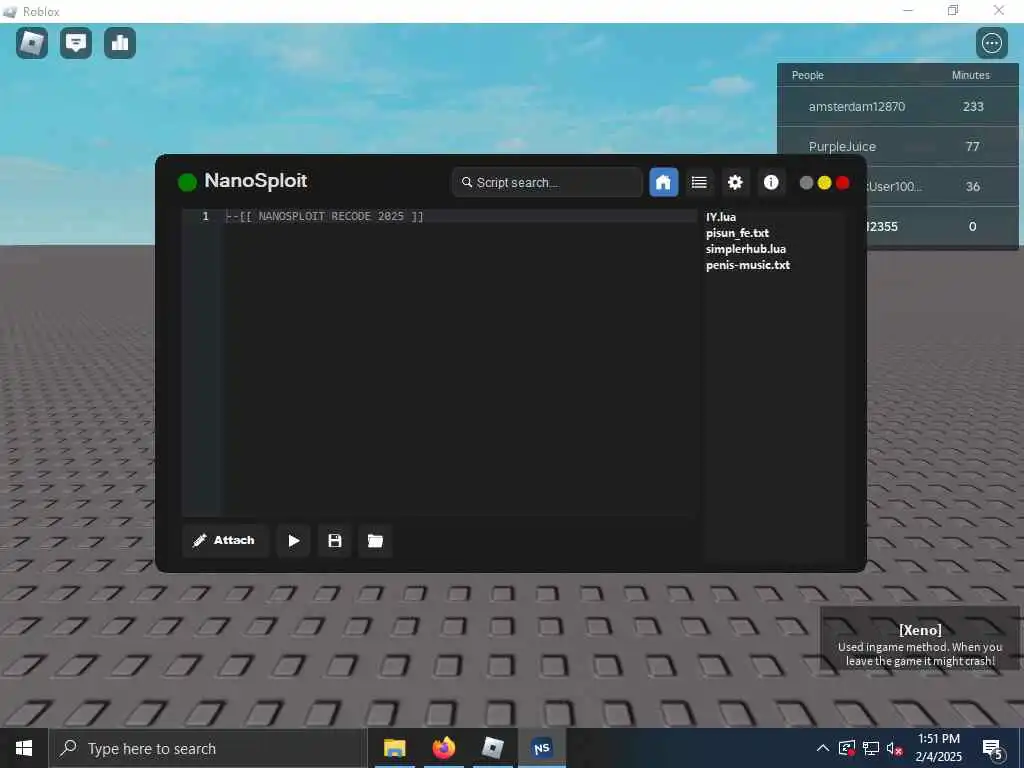The height and width of the screenshot is (768, 1024).
Task: Click the gray window control dot
Action: coord(807,183)
